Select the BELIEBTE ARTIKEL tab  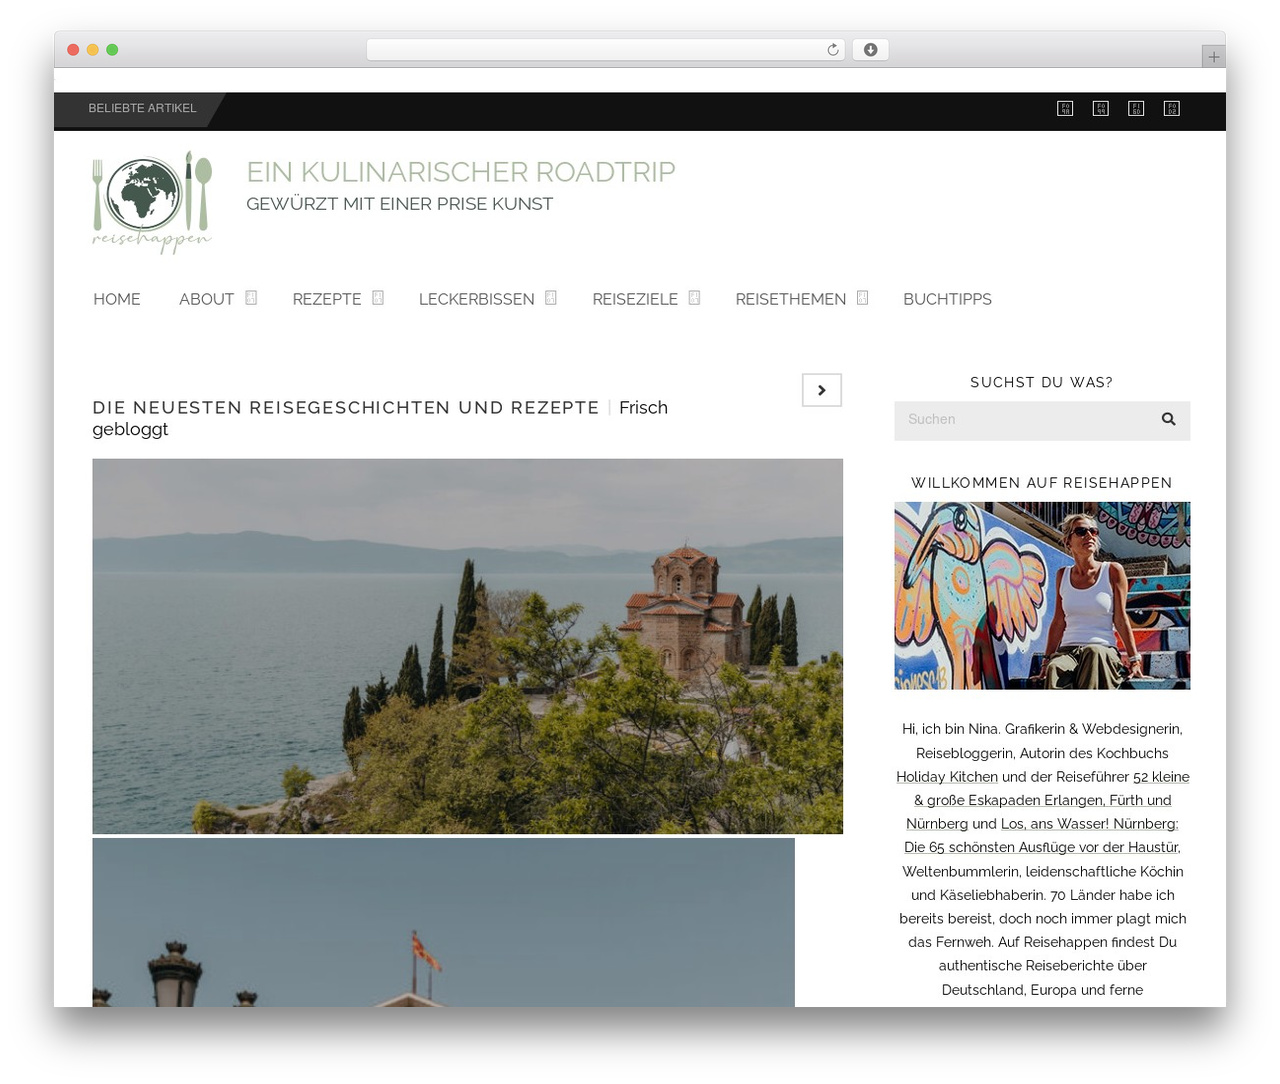(142, 109)
